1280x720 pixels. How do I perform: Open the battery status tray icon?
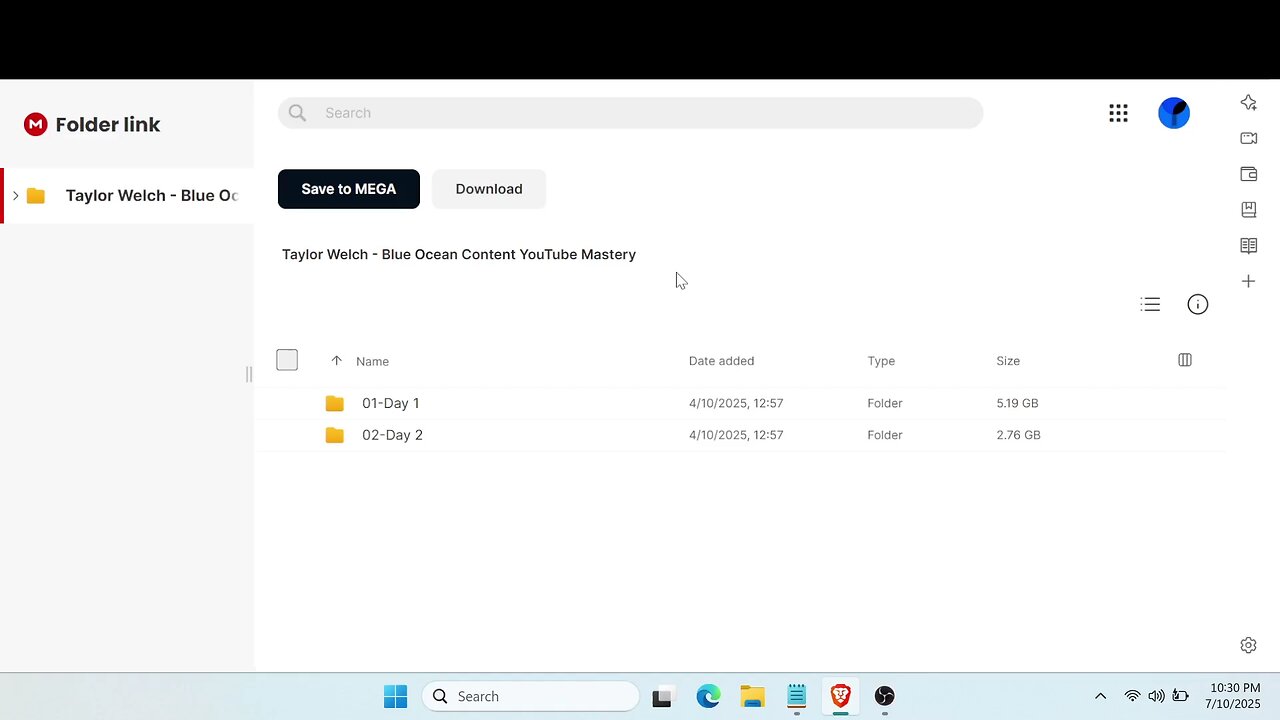(x=1180, y=696)
